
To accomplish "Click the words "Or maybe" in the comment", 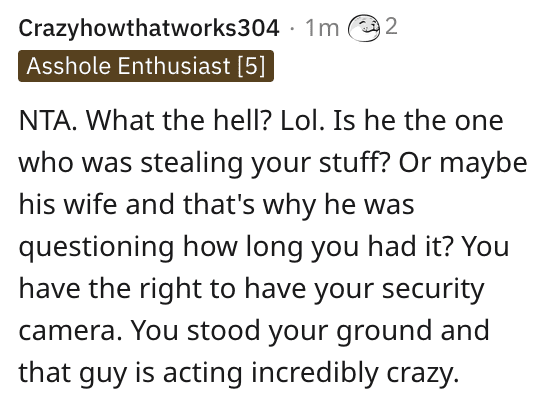I will tap(463, 163).
